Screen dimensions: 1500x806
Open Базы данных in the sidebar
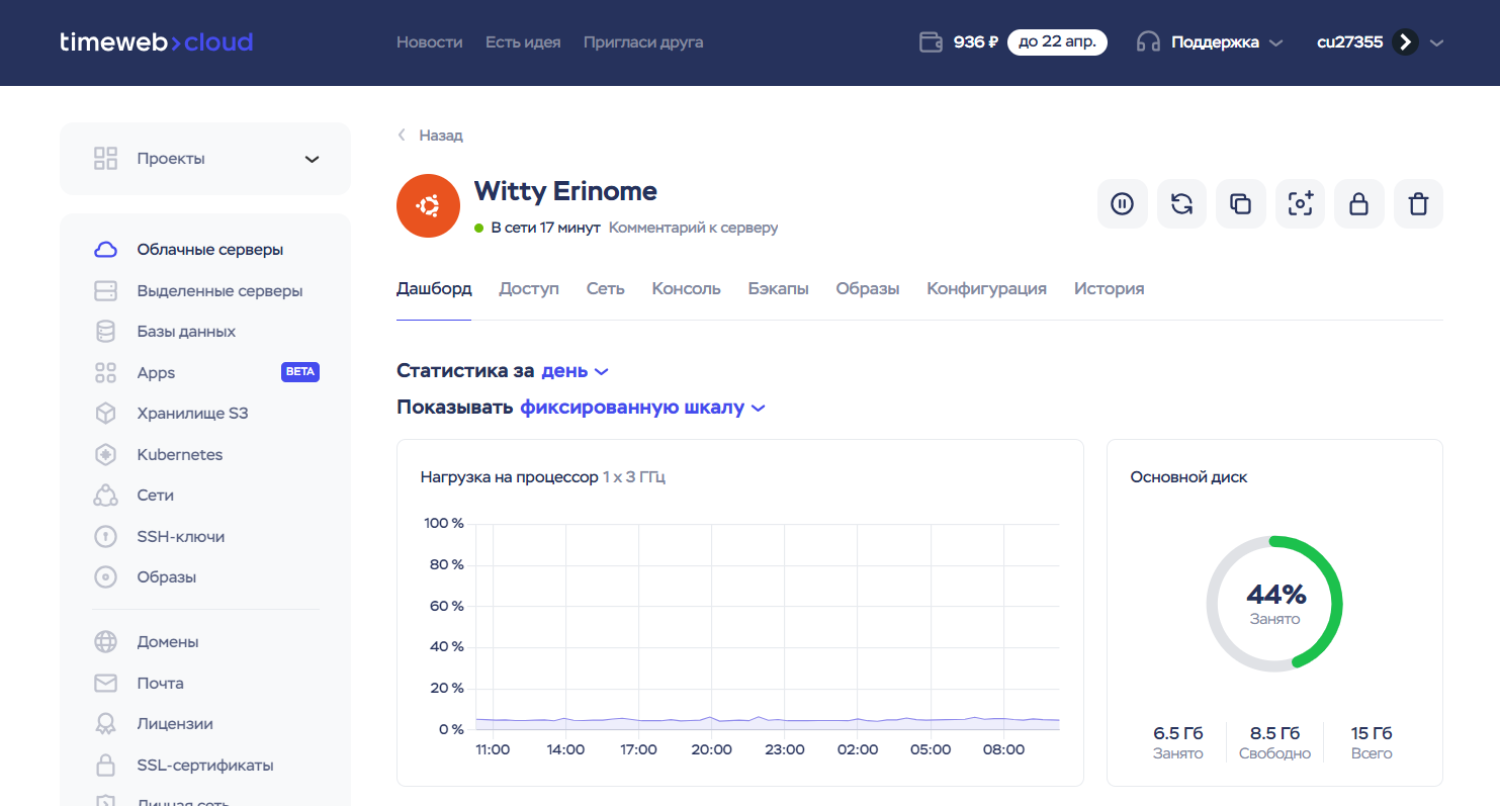point(186,331)
